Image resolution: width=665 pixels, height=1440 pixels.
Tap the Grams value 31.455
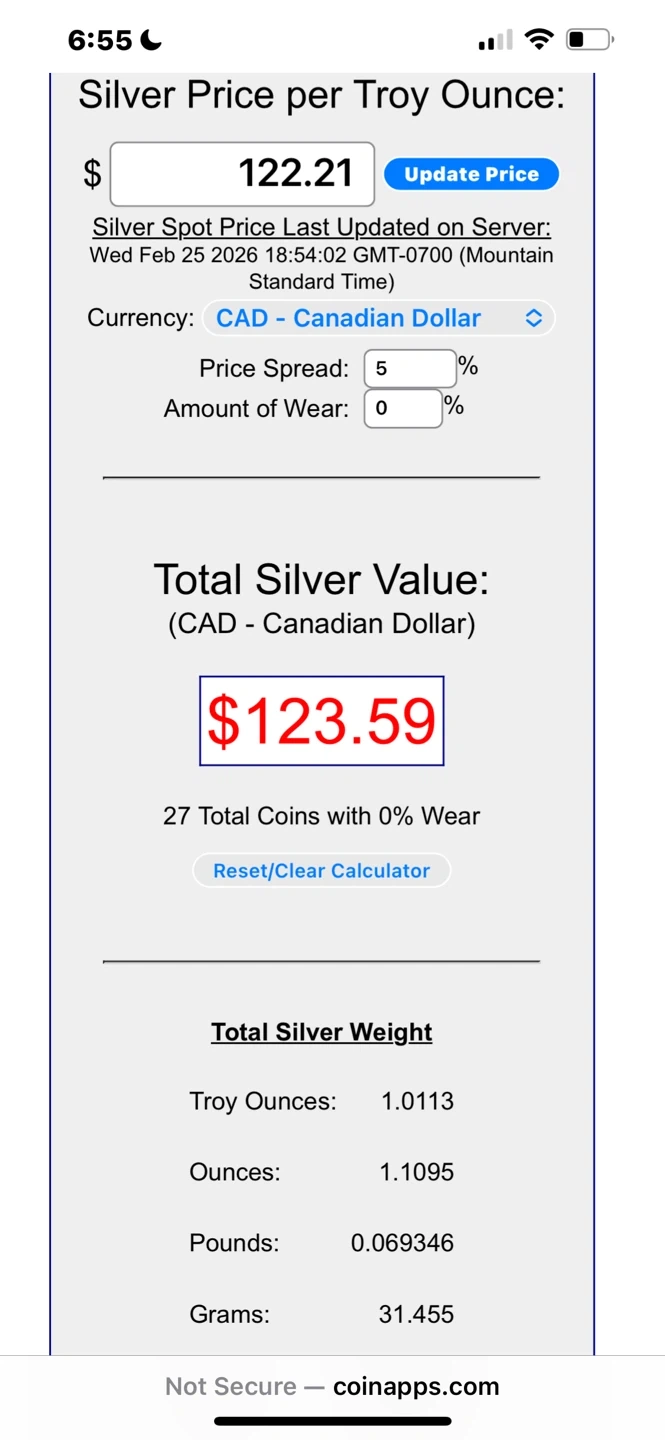point(416,1313)
